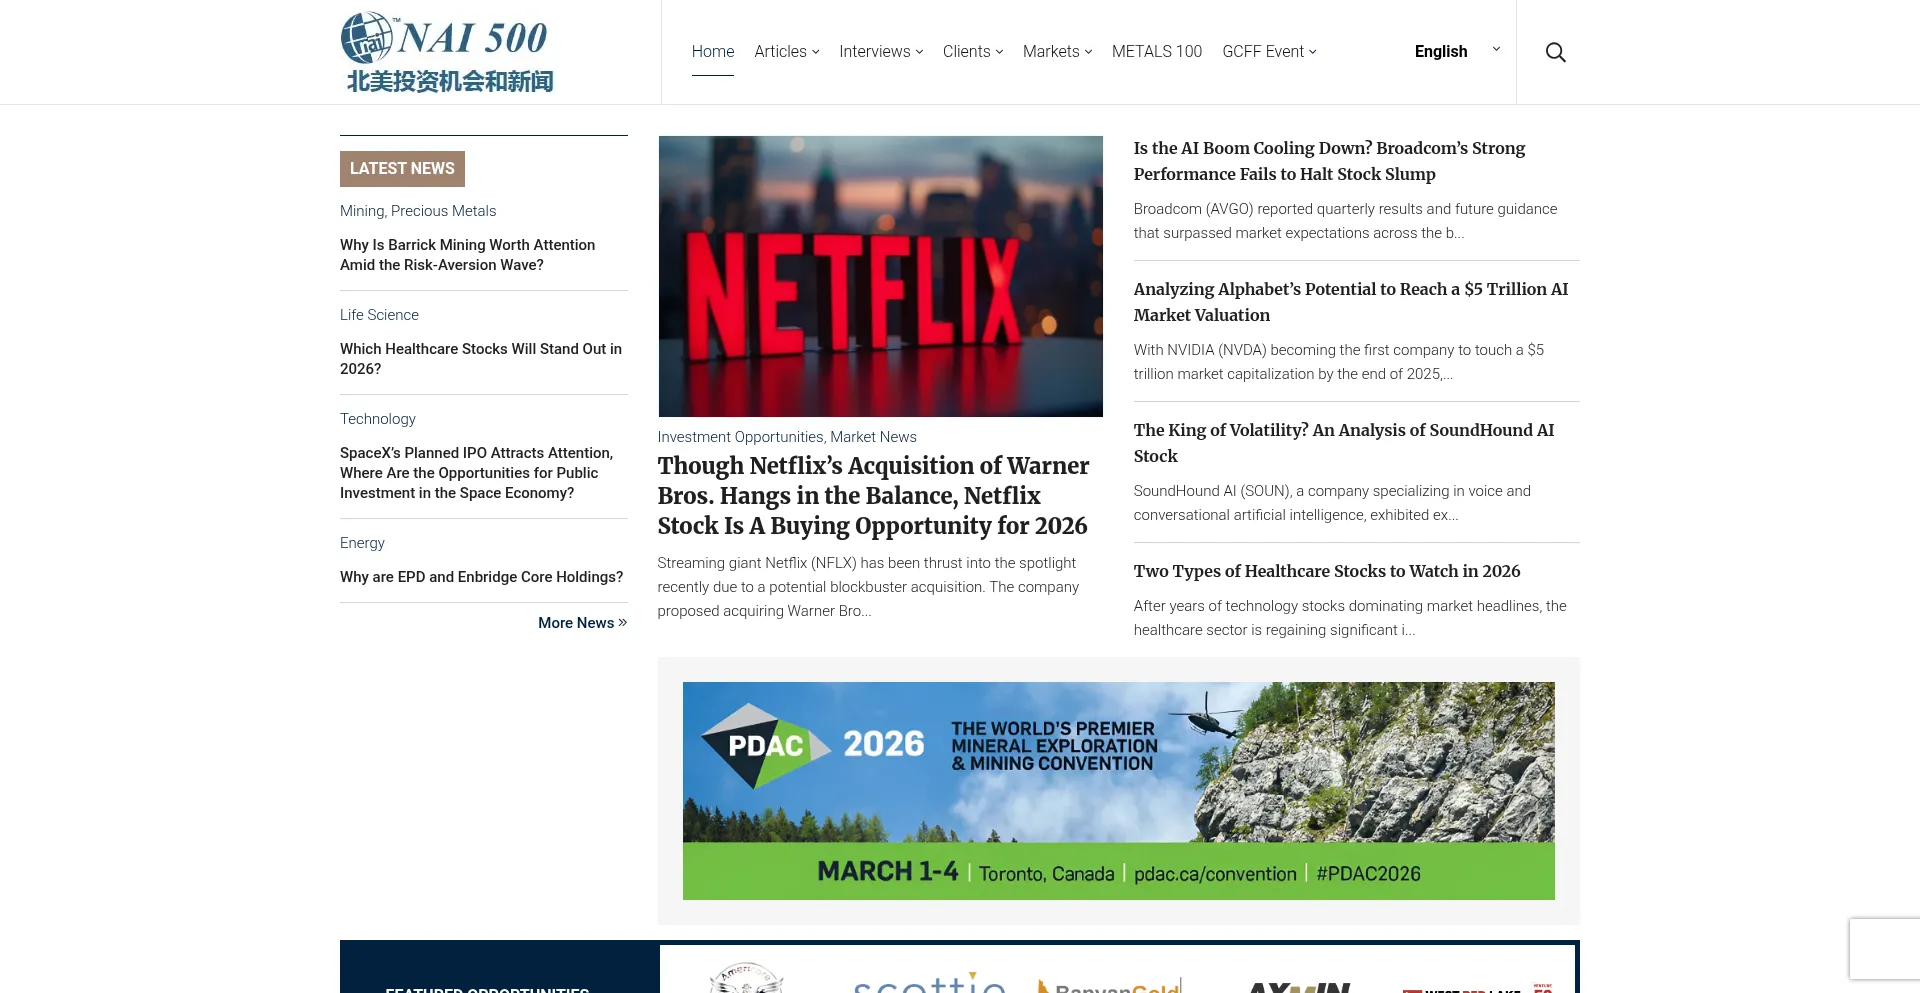Click the Netflix featured image
The width and height of the screenshot is (1920, 993).
pos(880,276)
